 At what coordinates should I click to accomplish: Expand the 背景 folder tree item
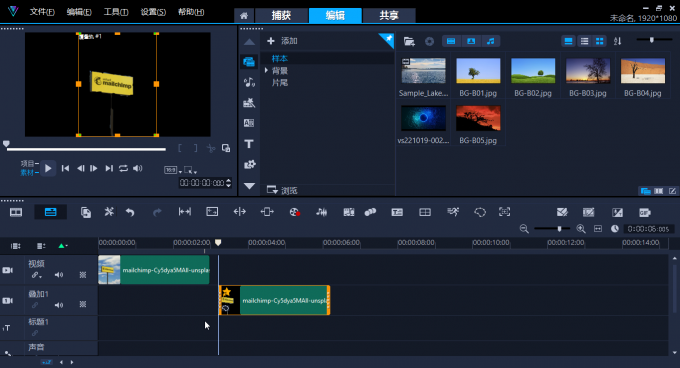[266, 70]
